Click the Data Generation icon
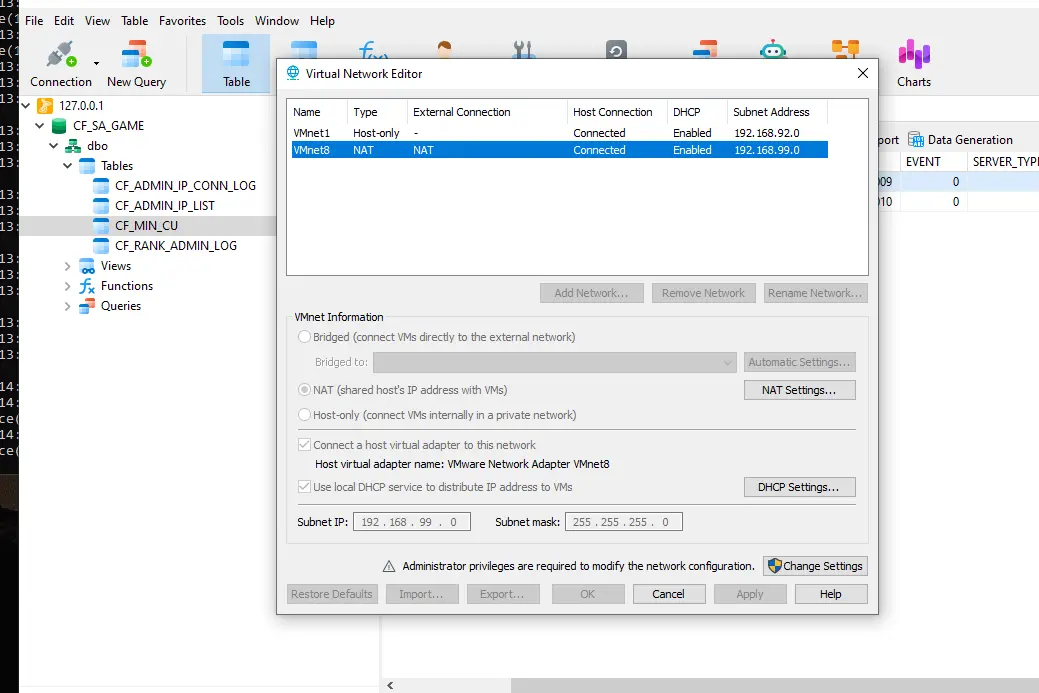 click(916, 140)
